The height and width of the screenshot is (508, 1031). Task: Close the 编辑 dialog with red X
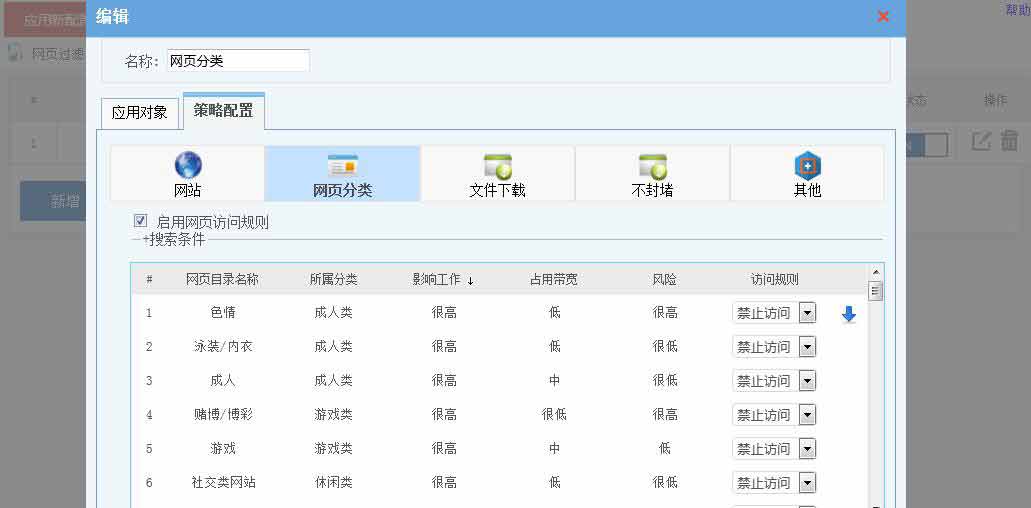click(883, 16)
